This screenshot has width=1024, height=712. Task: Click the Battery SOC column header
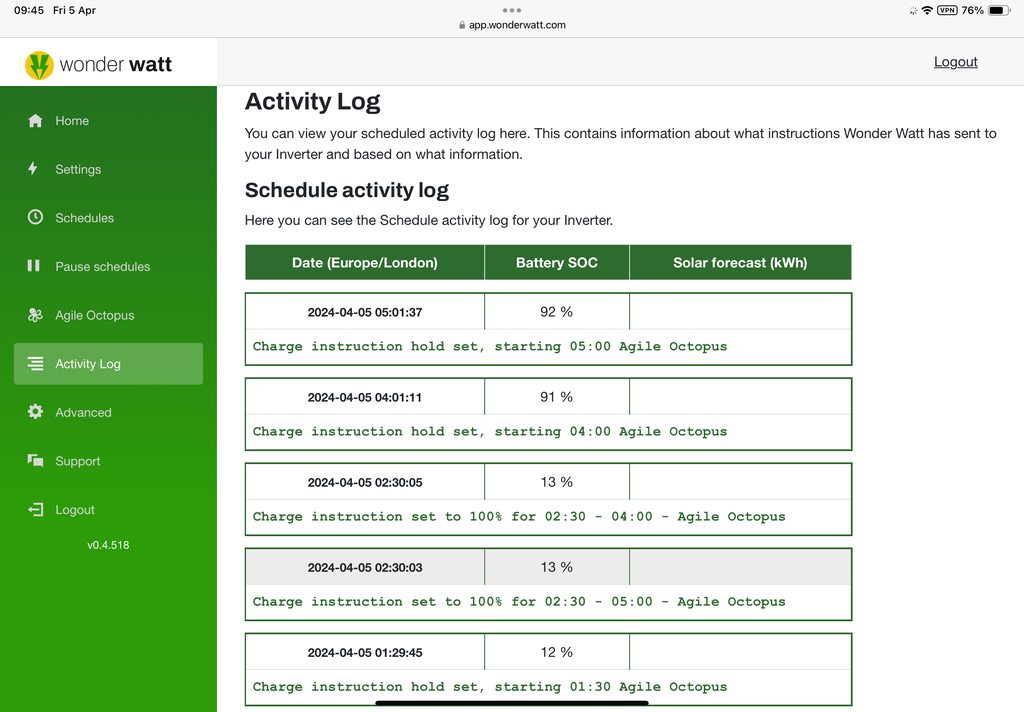point(556,263)
